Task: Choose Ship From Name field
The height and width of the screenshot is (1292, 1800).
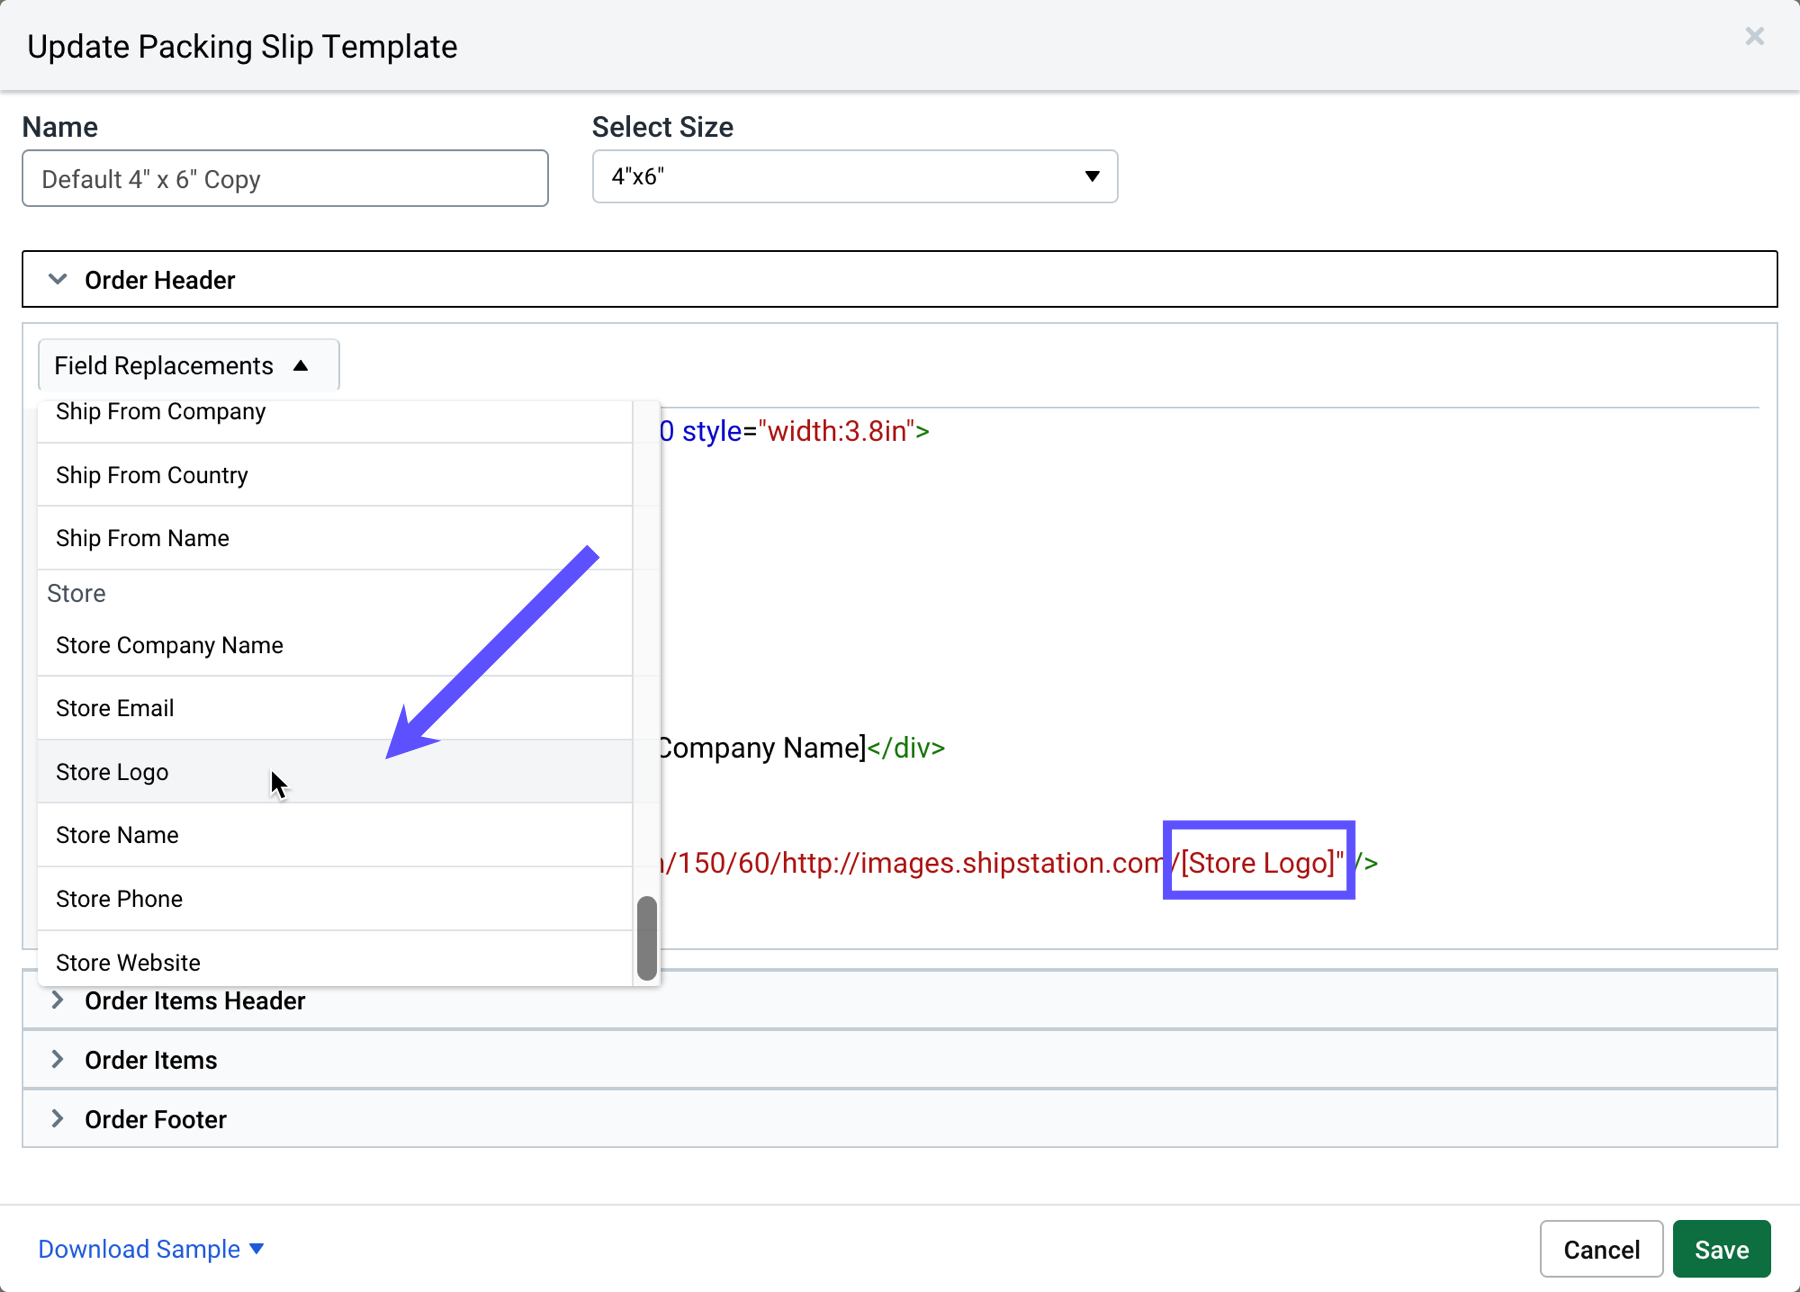Action: point(335,538)
